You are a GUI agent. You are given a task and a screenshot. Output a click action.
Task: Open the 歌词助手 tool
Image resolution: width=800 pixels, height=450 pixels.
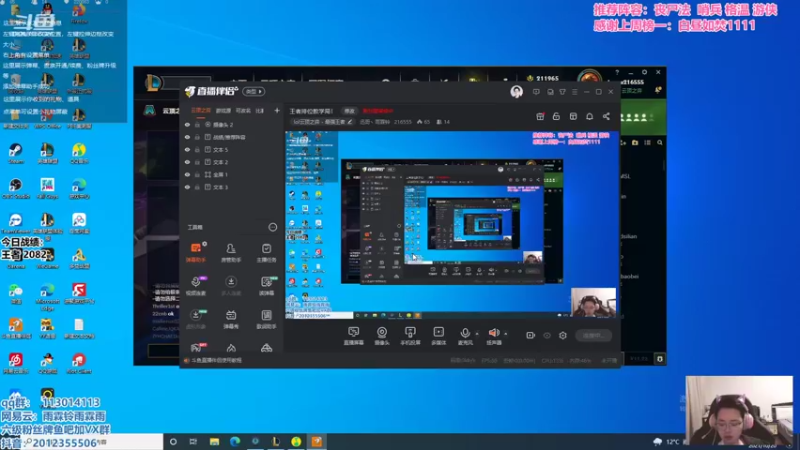266,318
